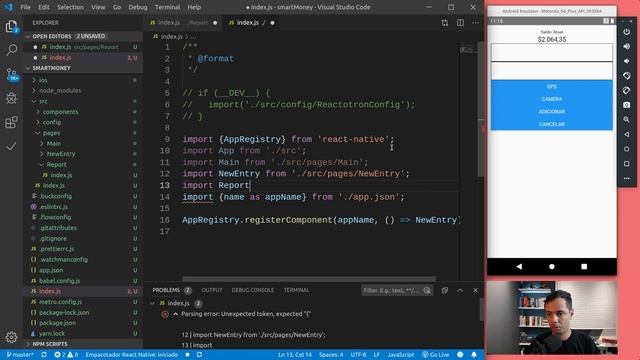Collapse index.js group in Problems list
The width and height of the screenshot is (640, 360).
(x=152, y=304)
